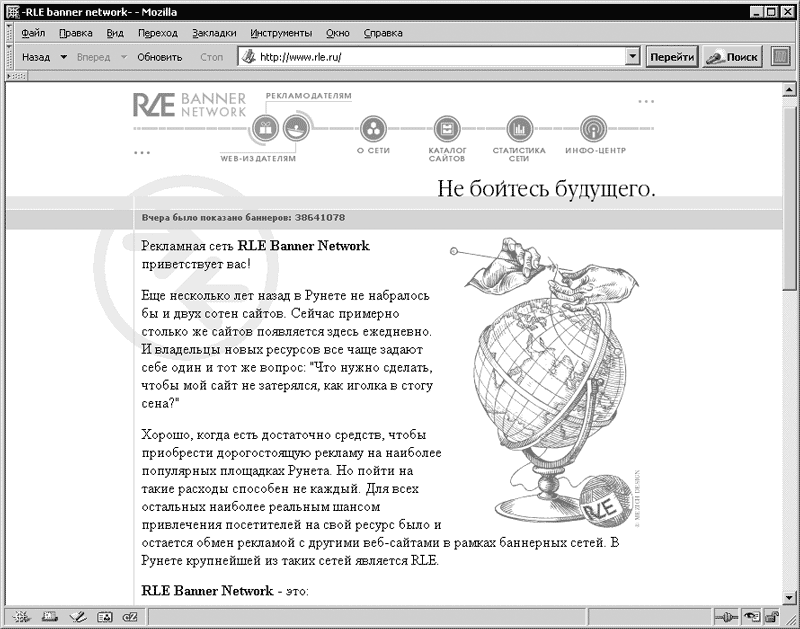Image resolution: width=800 pixels, height=629 pixels.
Task: Go back with the Назад button
Action: coord(36,57)
